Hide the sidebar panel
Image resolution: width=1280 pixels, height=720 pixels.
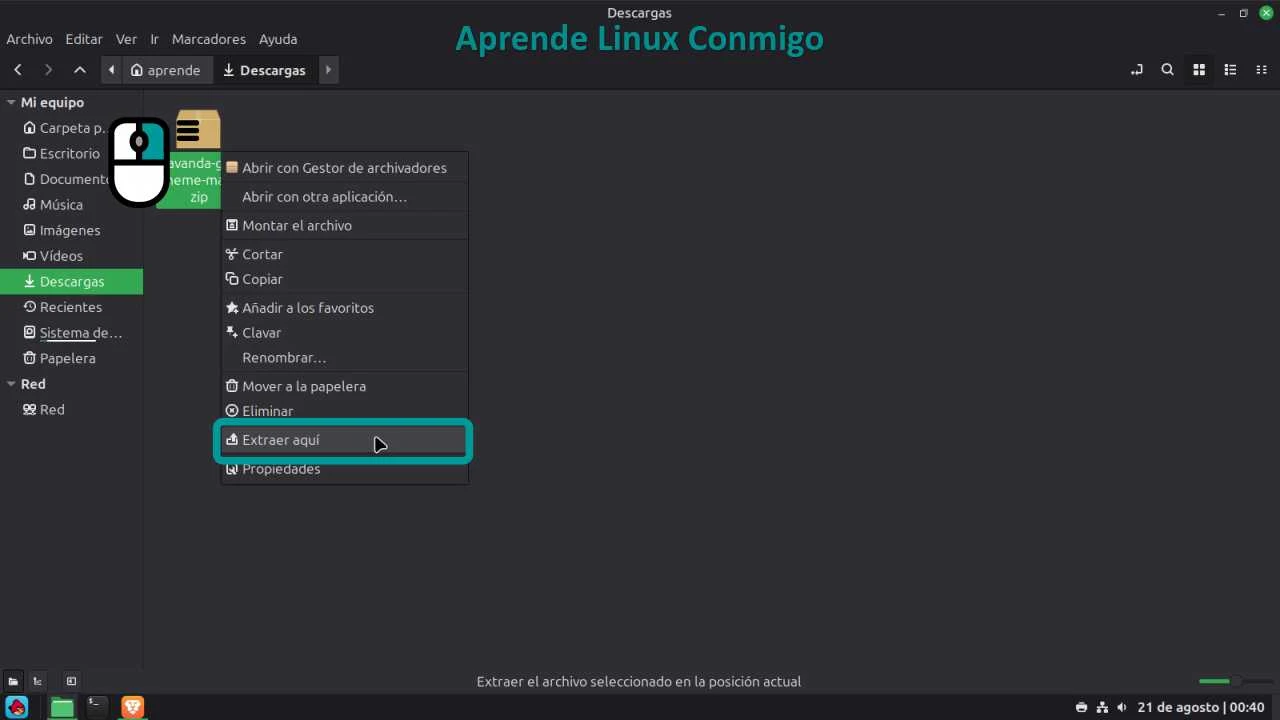[71, 681]
